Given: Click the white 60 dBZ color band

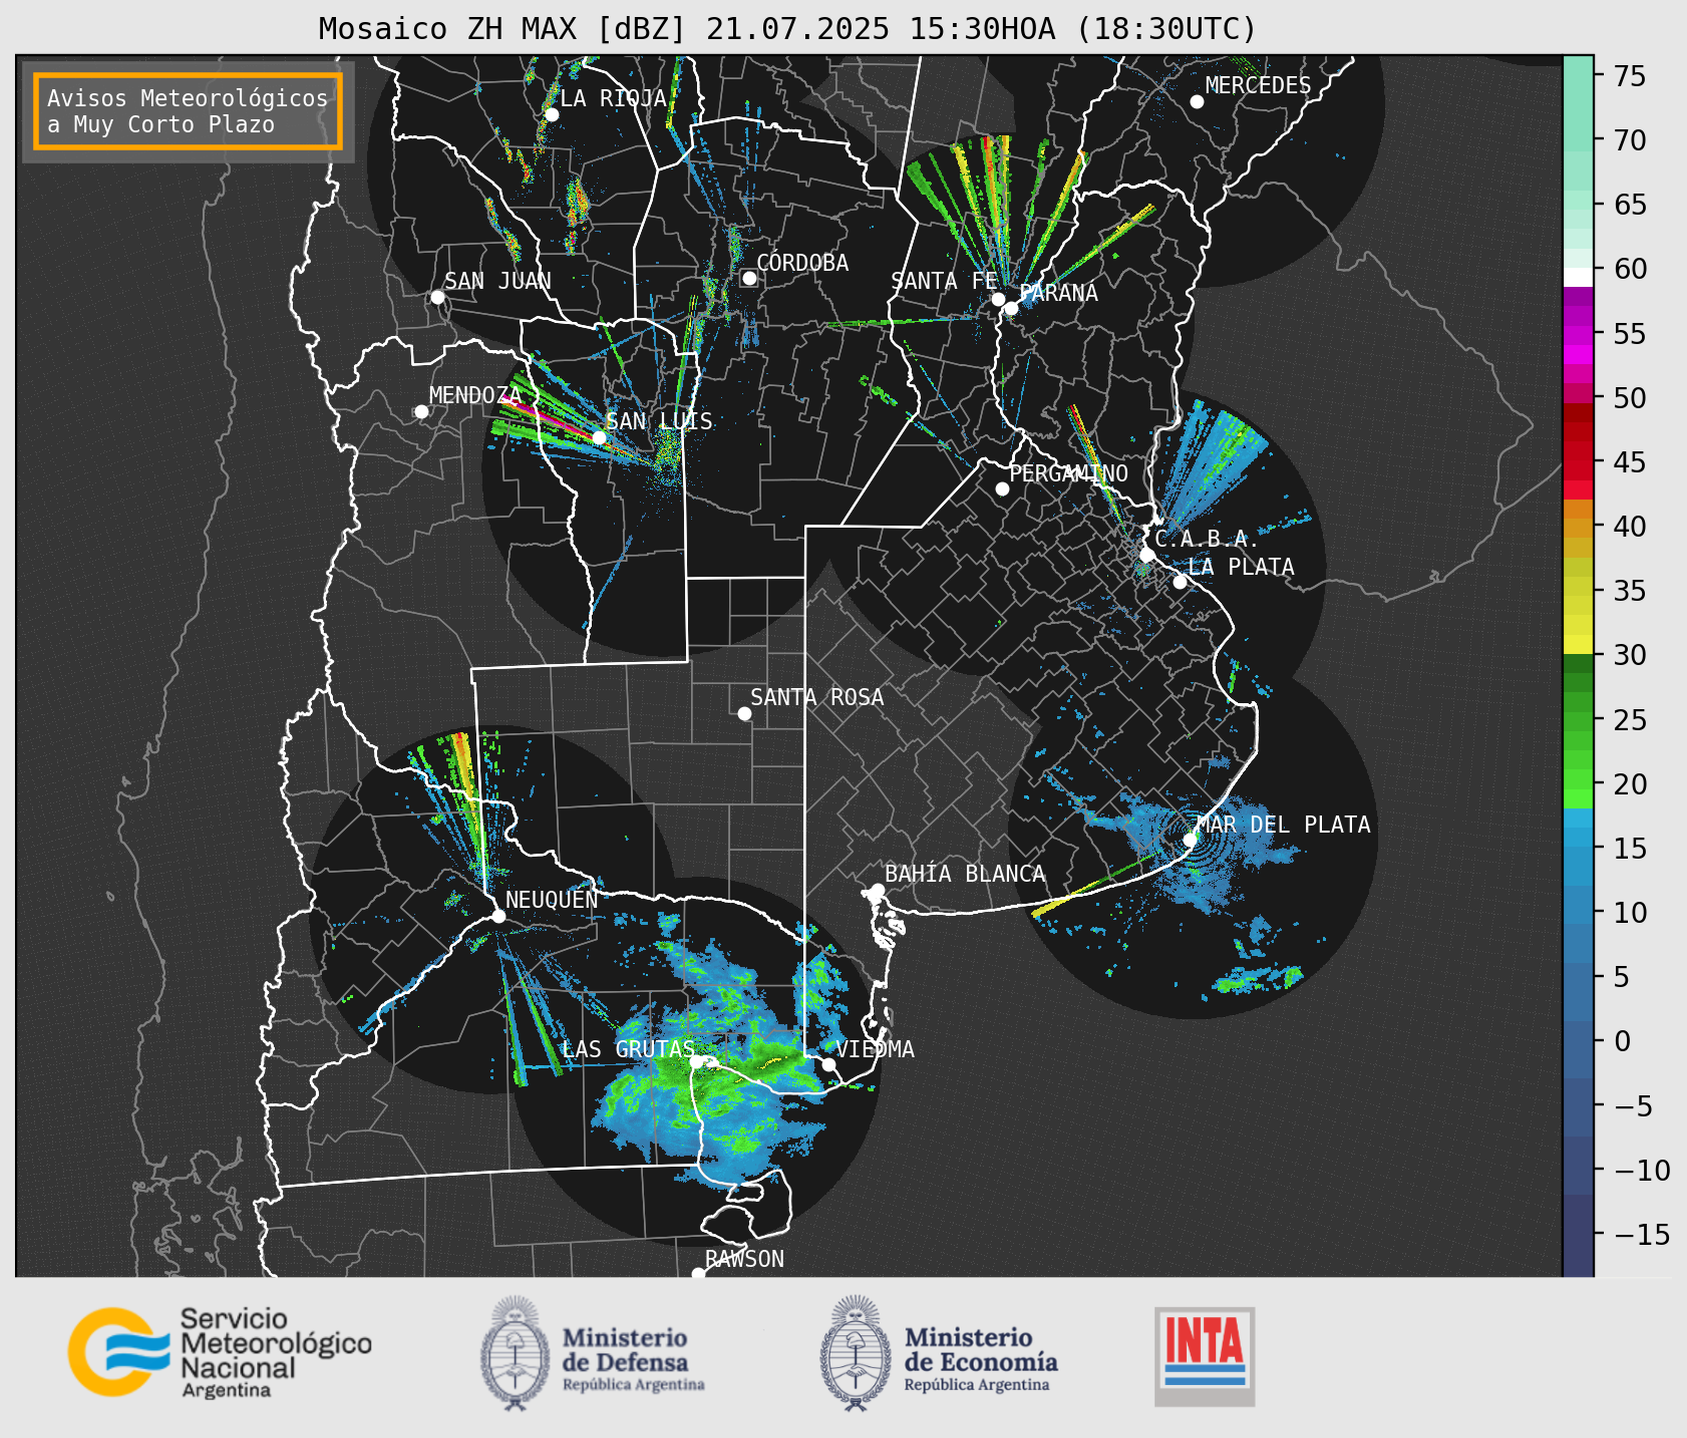Looking at the screenshot, I should tap(1578, 276).
